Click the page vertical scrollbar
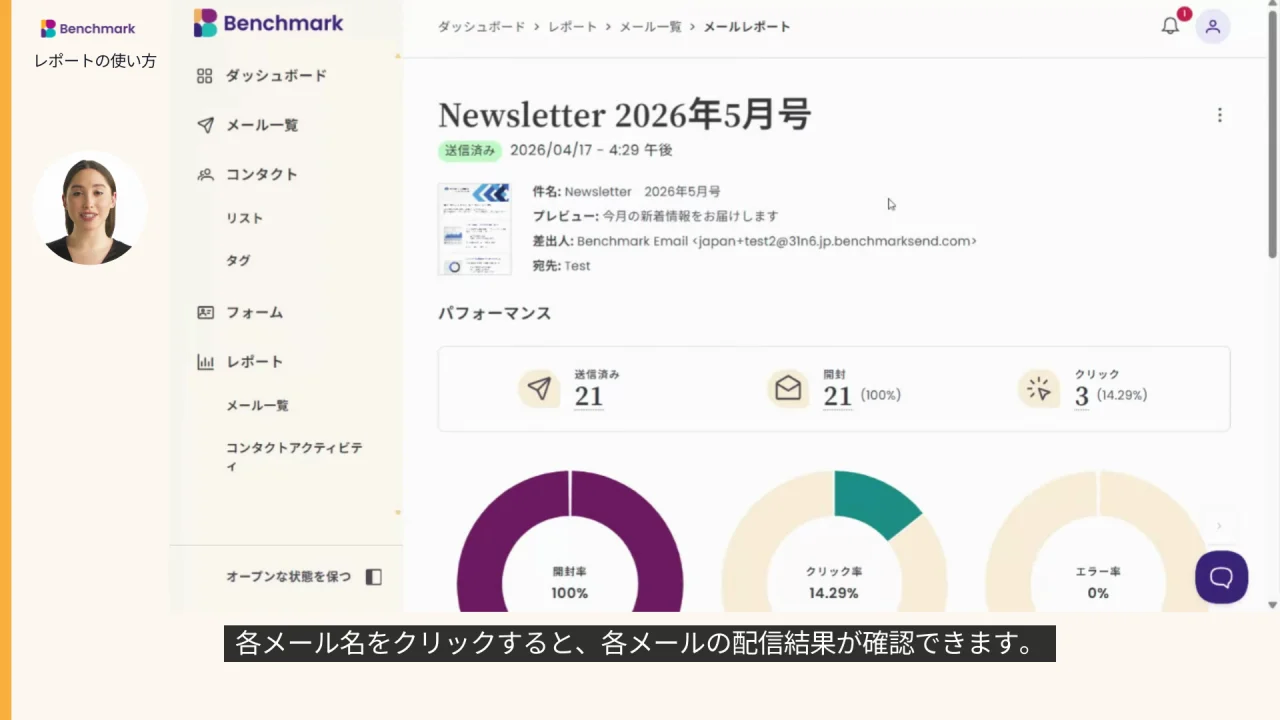The image size is (1280, 720). click(1272, 135)
